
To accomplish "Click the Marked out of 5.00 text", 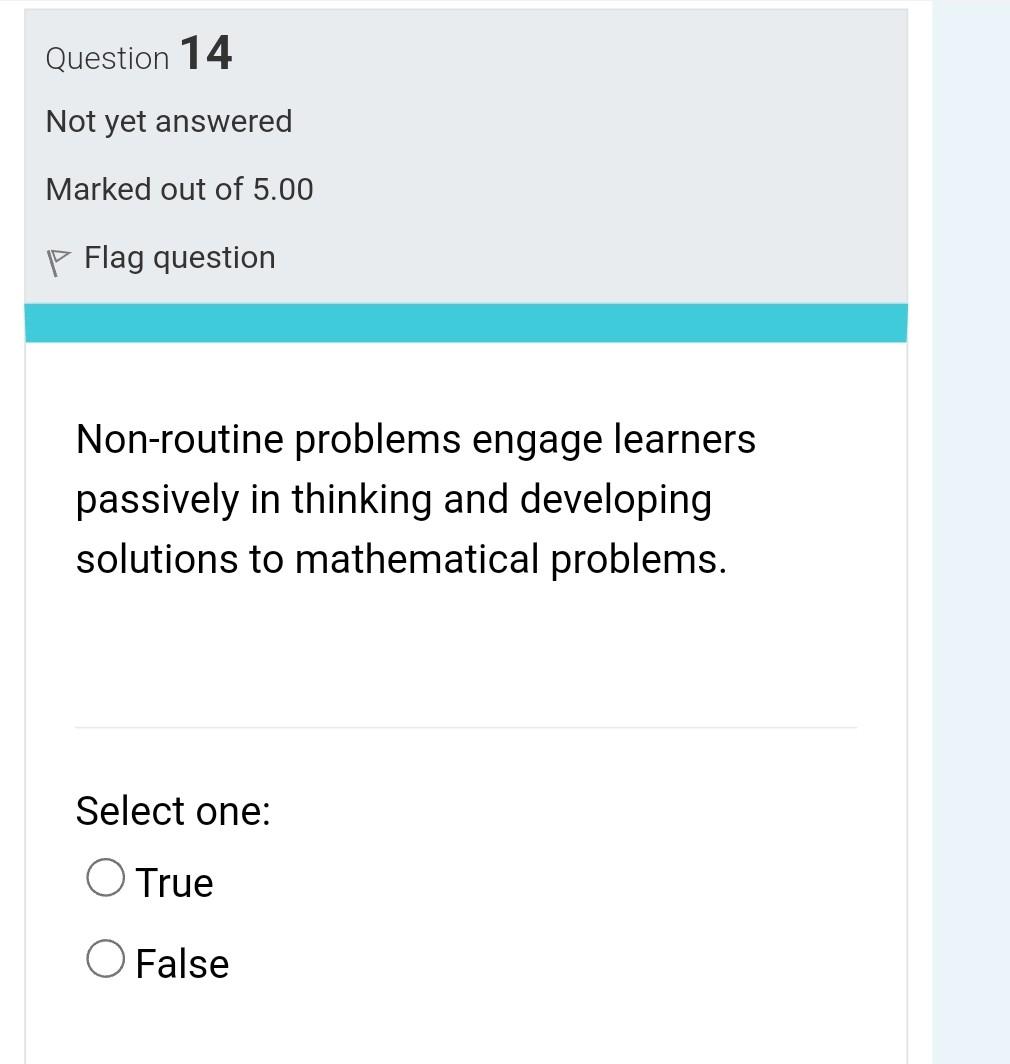I will coord(179,189).
